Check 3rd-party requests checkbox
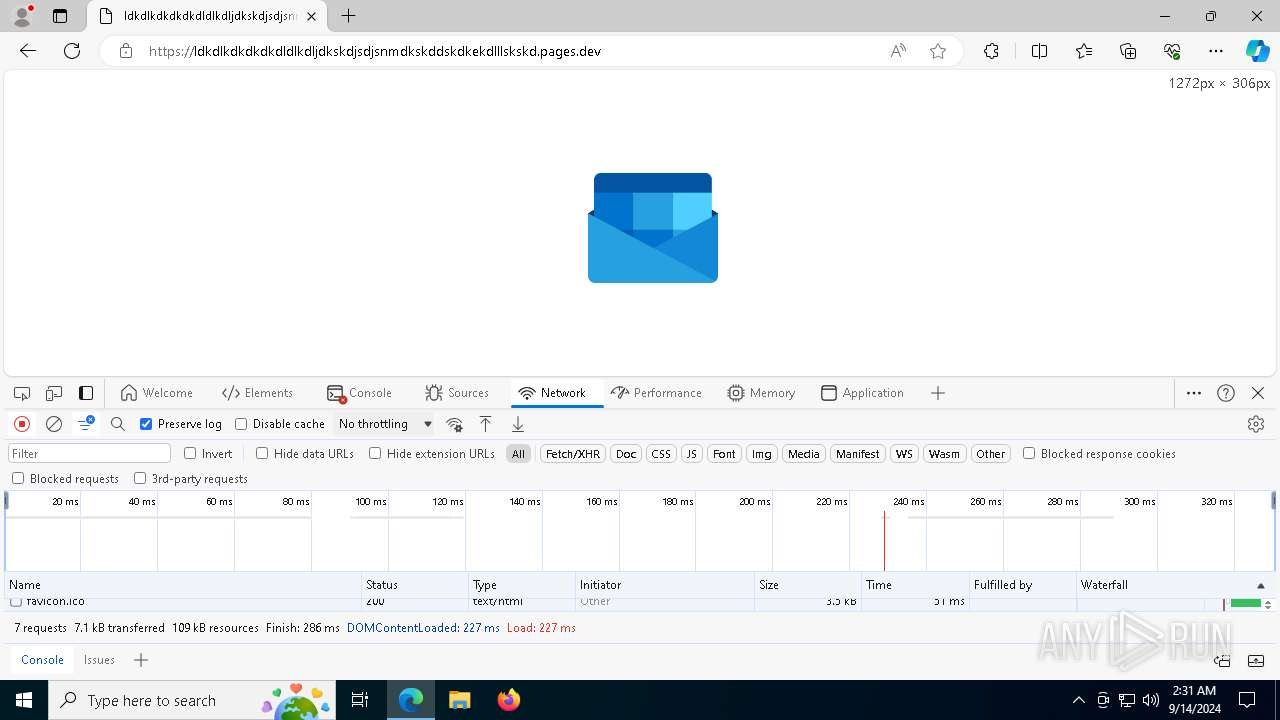 click(x=140, y=478)
